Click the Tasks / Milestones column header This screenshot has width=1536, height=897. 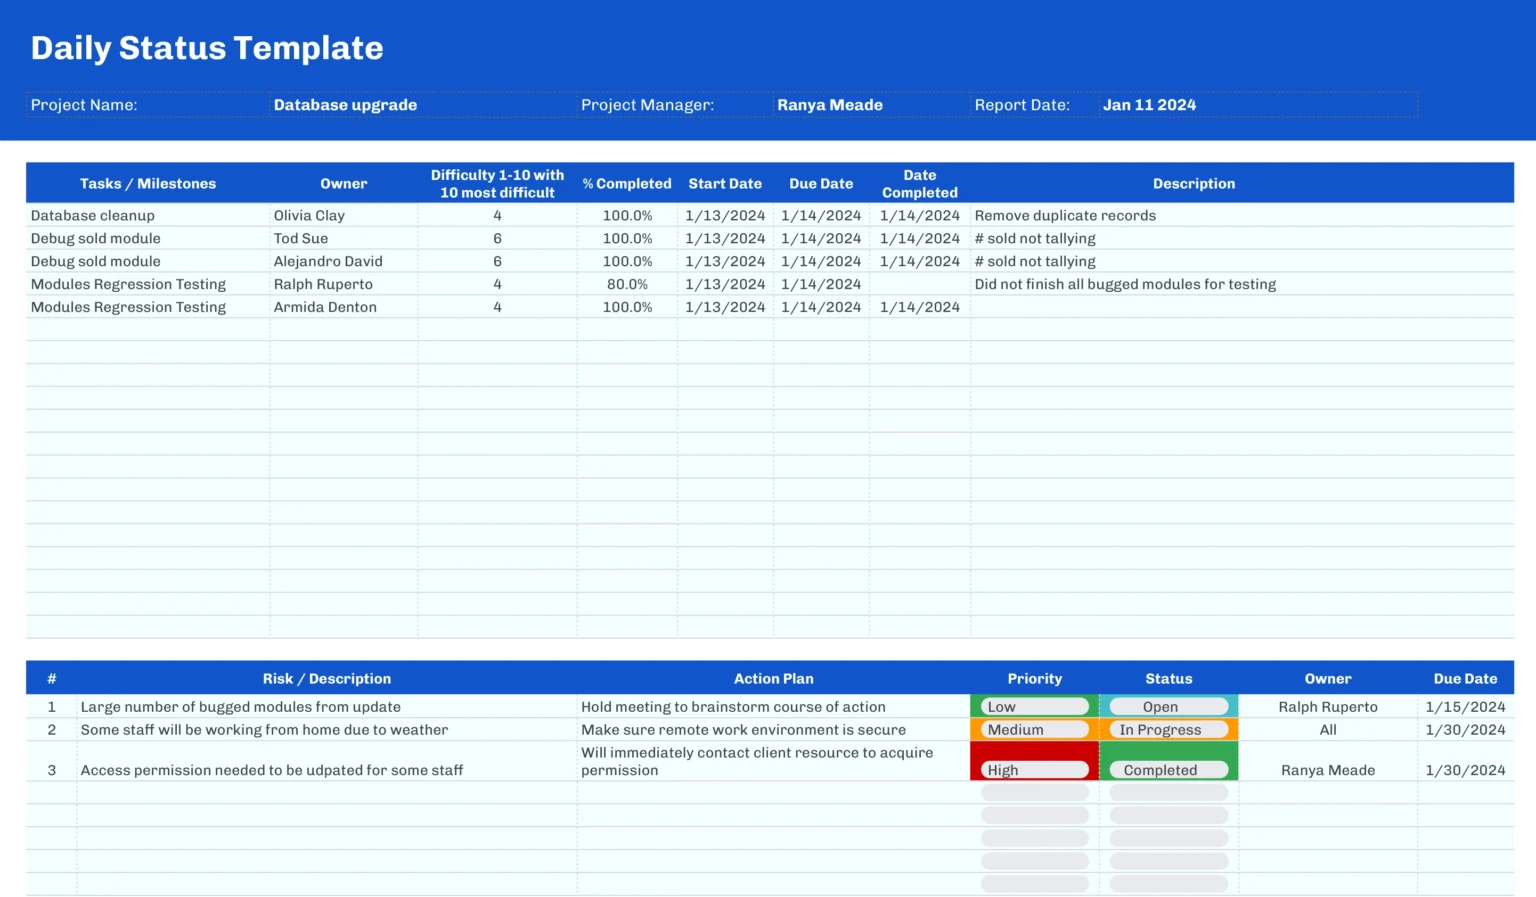click(147, 183)
